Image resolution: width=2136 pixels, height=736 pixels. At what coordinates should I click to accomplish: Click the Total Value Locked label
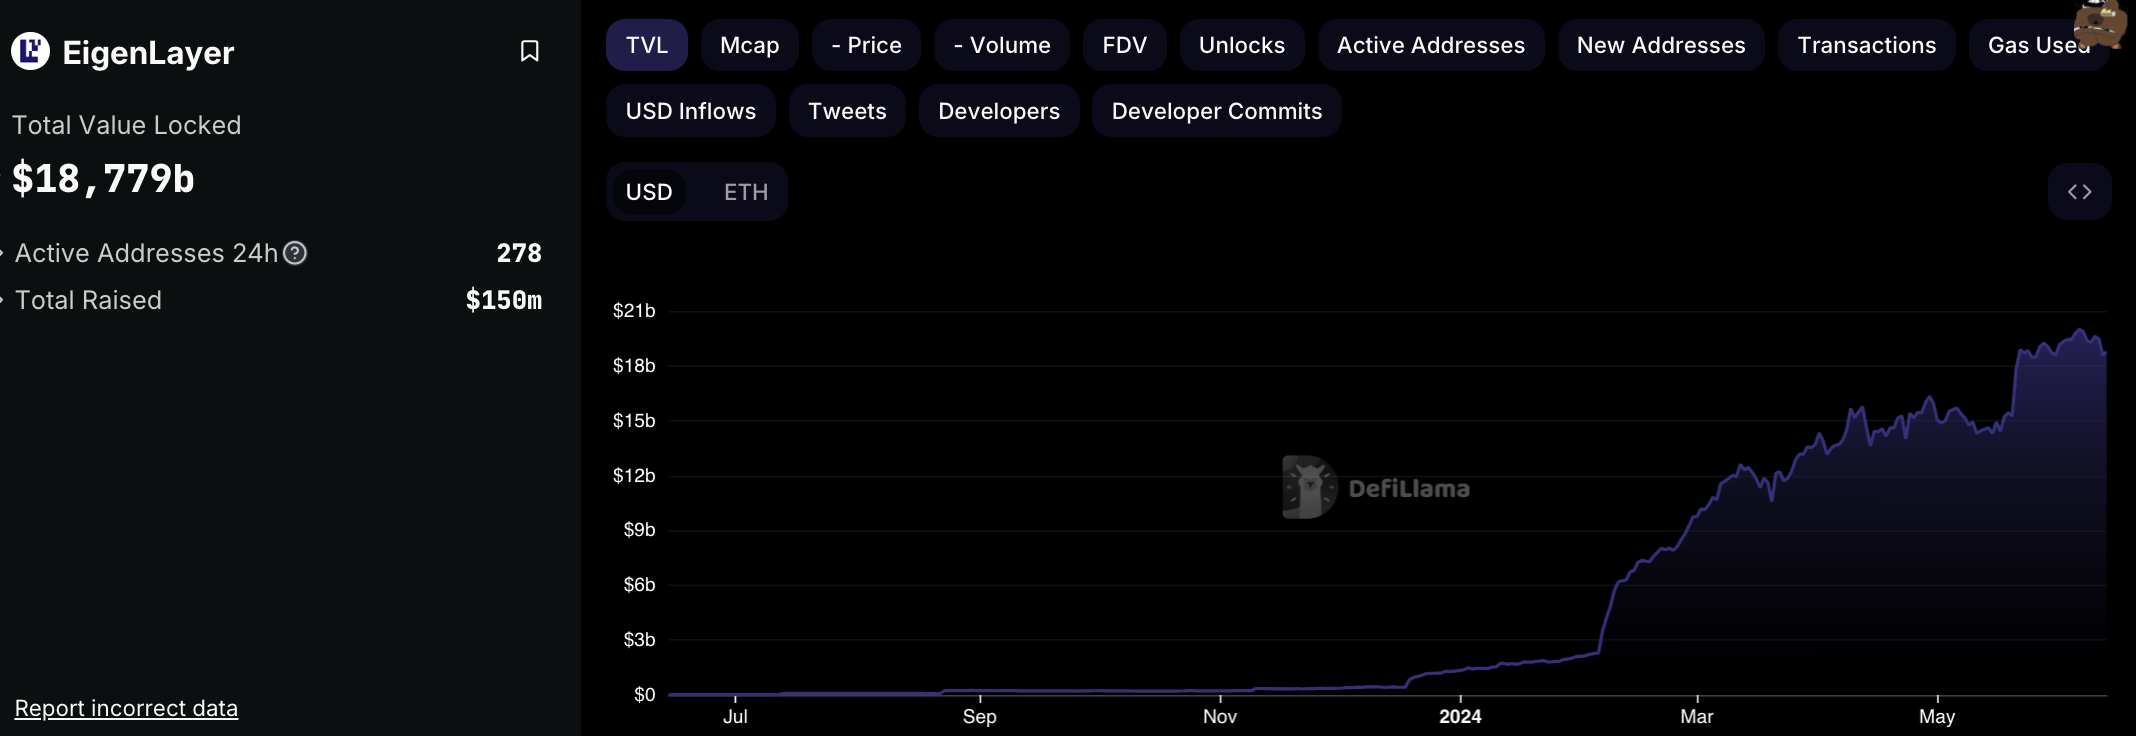(x=126, y=125)
